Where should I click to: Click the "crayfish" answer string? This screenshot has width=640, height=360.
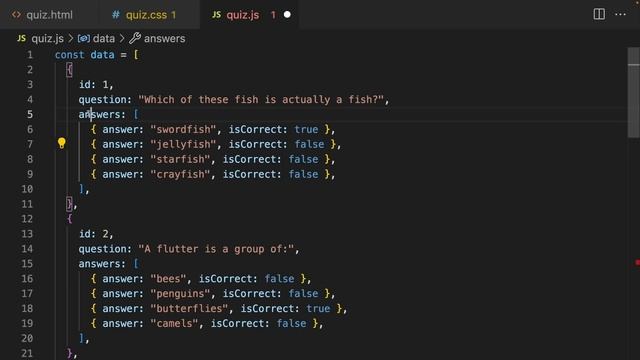[180, 174]
